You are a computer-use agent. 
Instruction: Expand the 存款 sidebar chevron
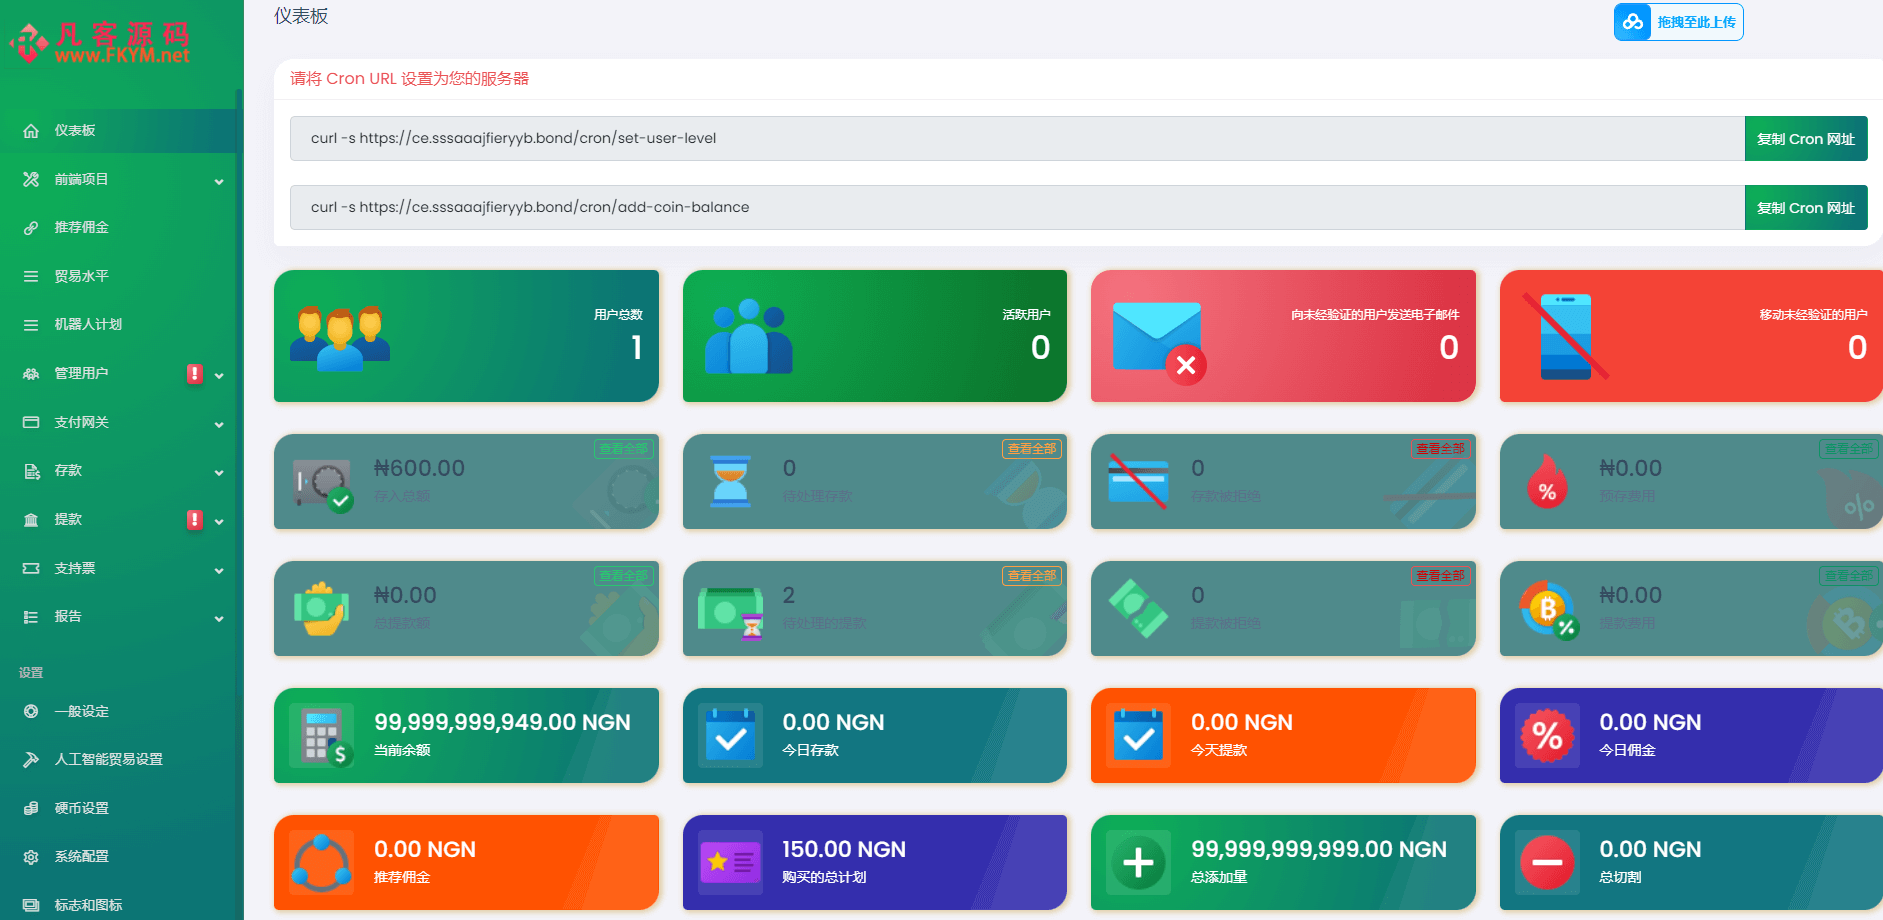[219, 472]
